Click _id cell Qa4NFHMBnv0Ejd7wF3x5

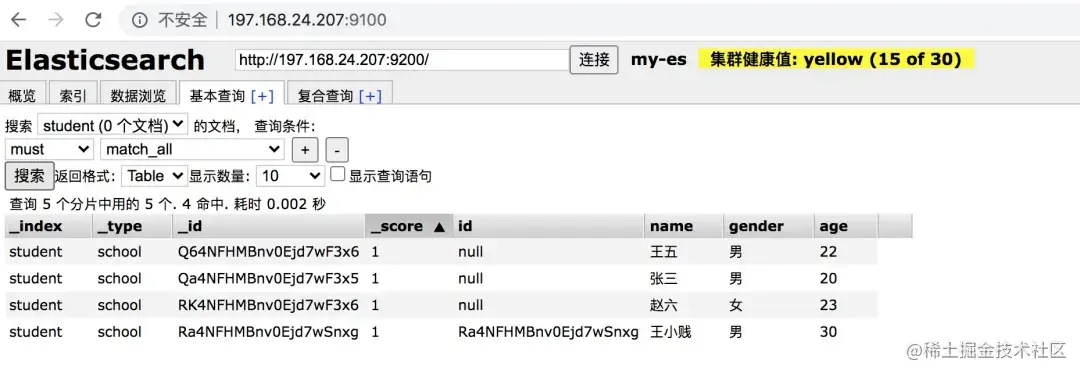tap(268, 278)
